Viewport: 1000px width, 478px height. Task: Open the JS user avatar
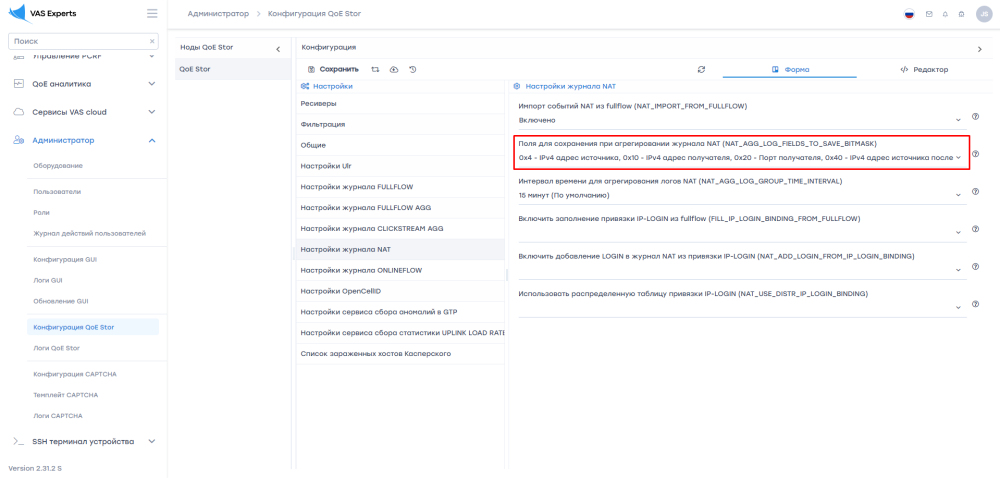(983, 14)
